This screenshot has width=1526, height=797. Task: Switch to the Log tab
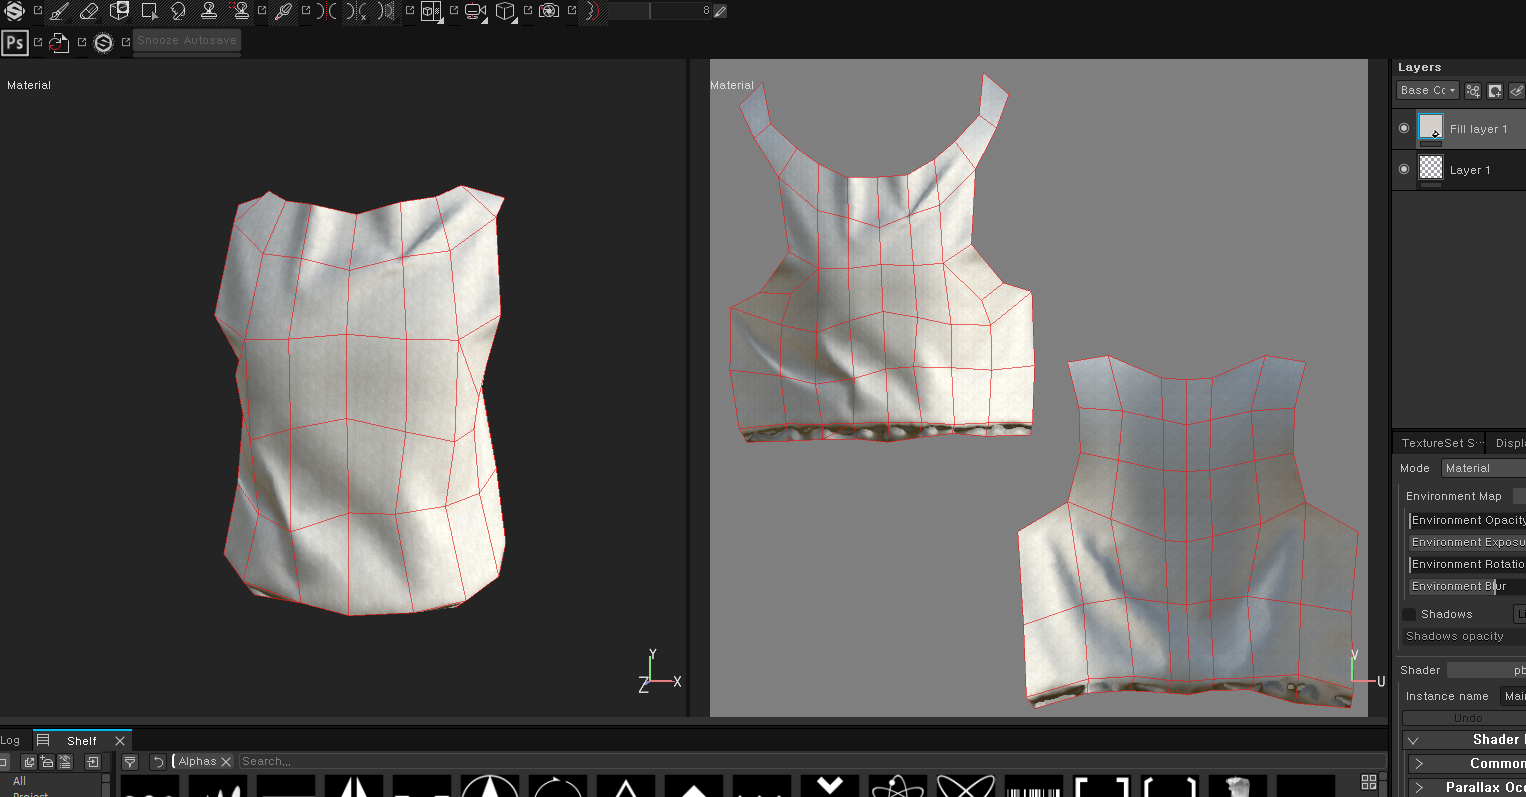point(10,740)
